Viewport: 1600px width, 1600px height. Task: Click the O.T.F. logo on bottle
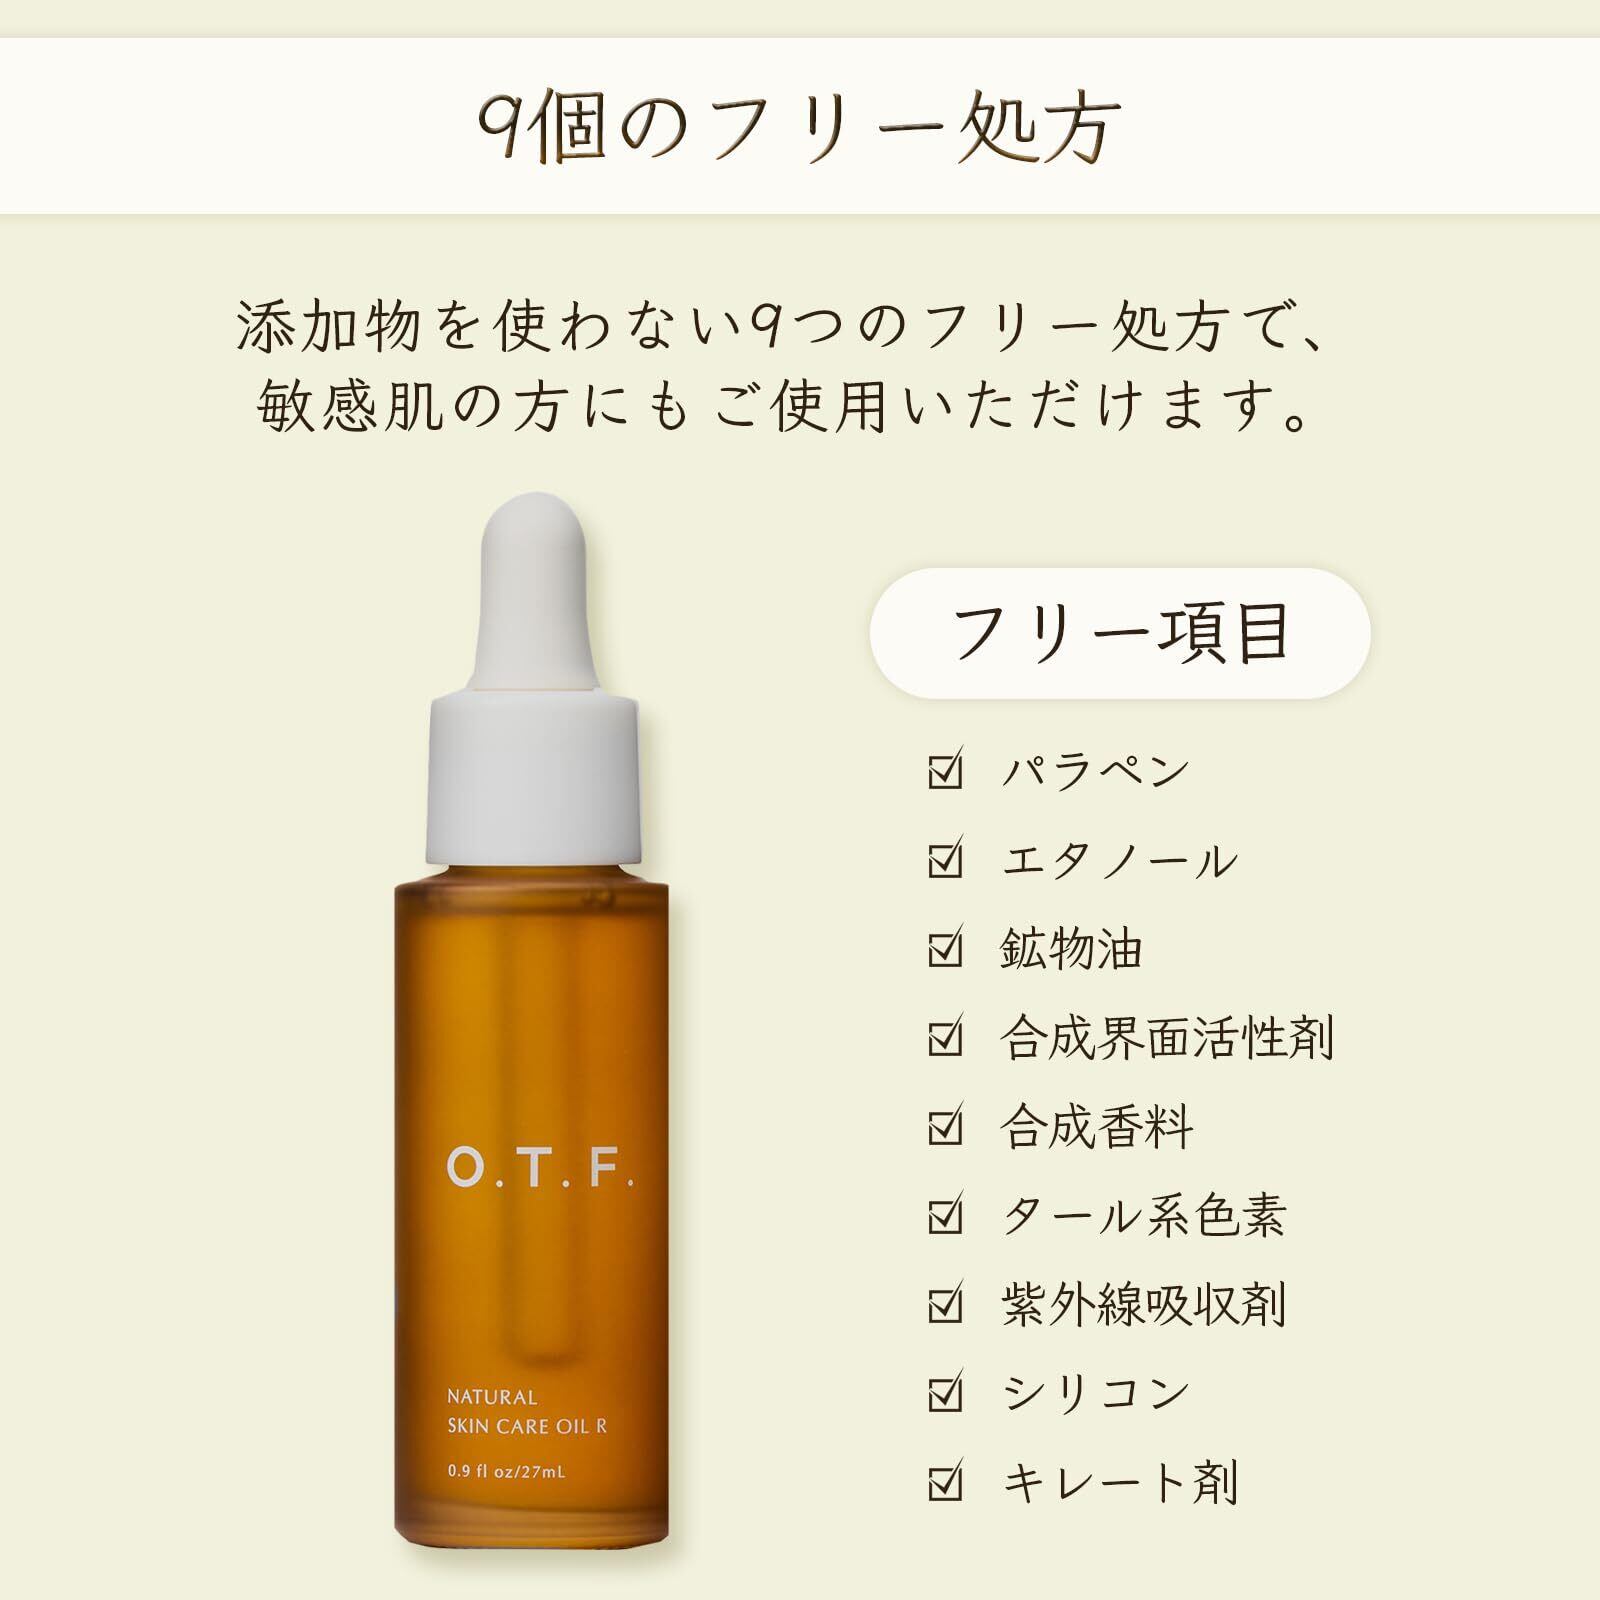click(540, 1169)
